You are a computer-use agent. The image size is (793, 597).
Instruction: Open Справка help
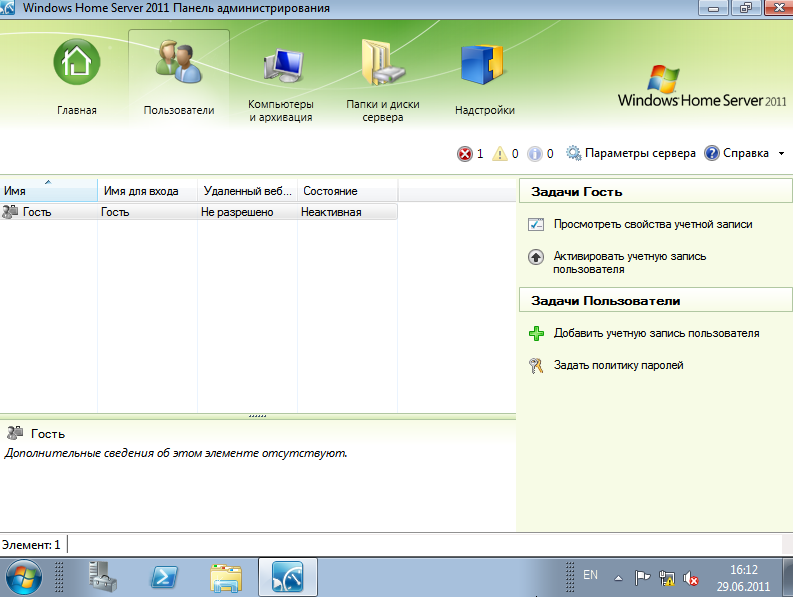coord(736,153)
